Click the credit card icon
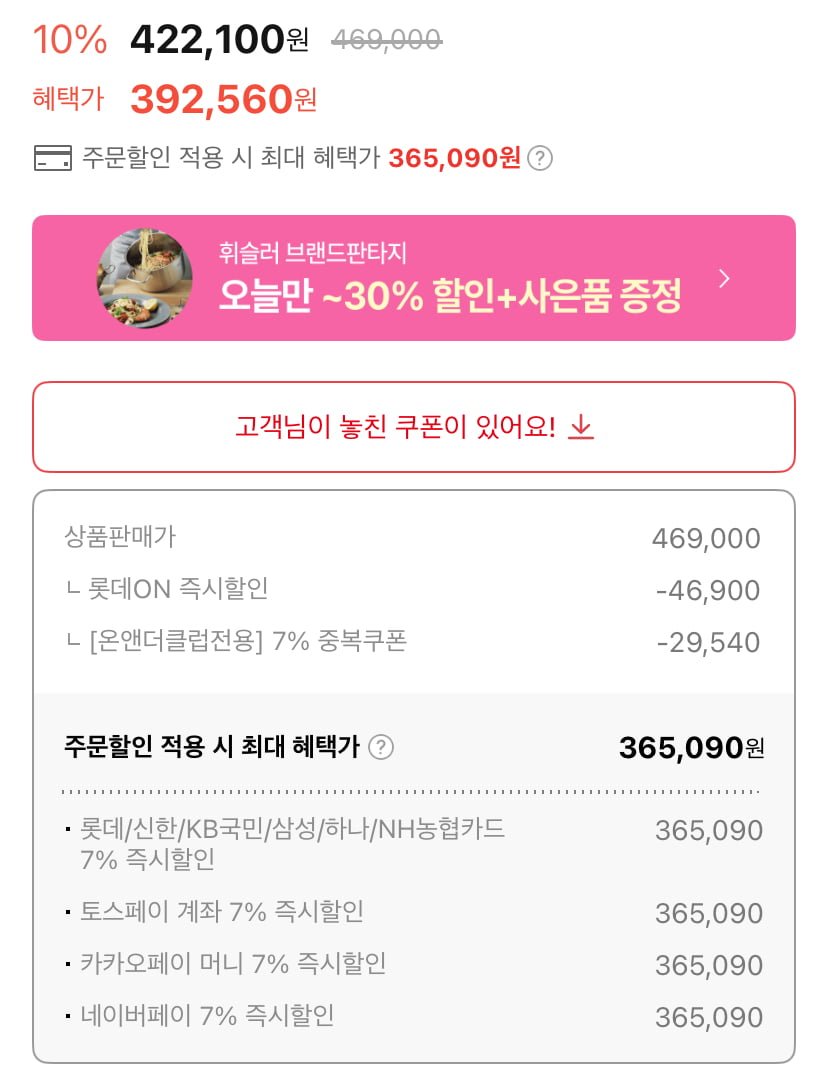 click(x=53, y=158)
